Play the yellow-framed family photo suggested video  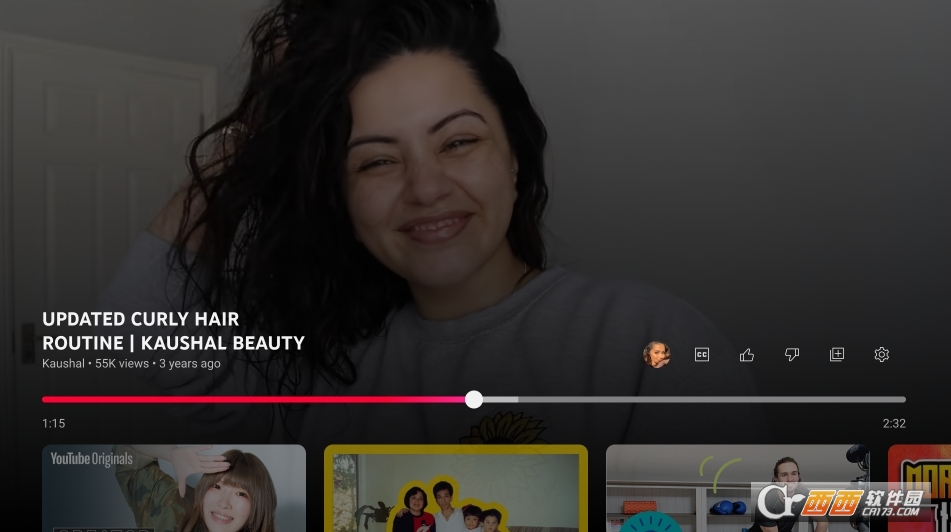pos(456,490)
